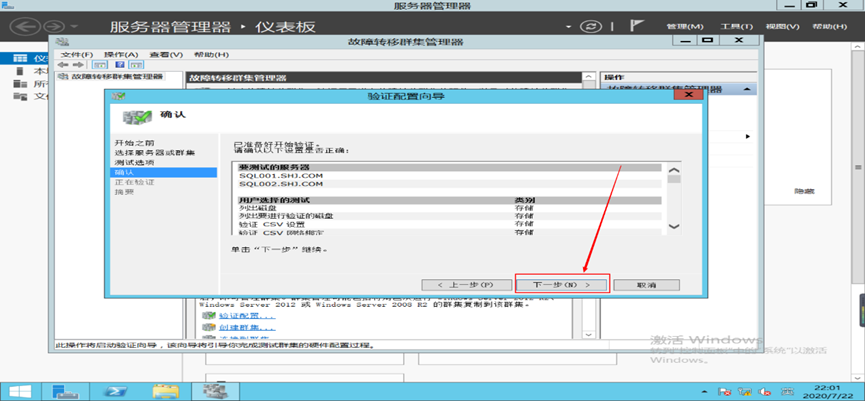
Task: Click the up arrow of the wizard list scrollbar
Action: (674, 170)
